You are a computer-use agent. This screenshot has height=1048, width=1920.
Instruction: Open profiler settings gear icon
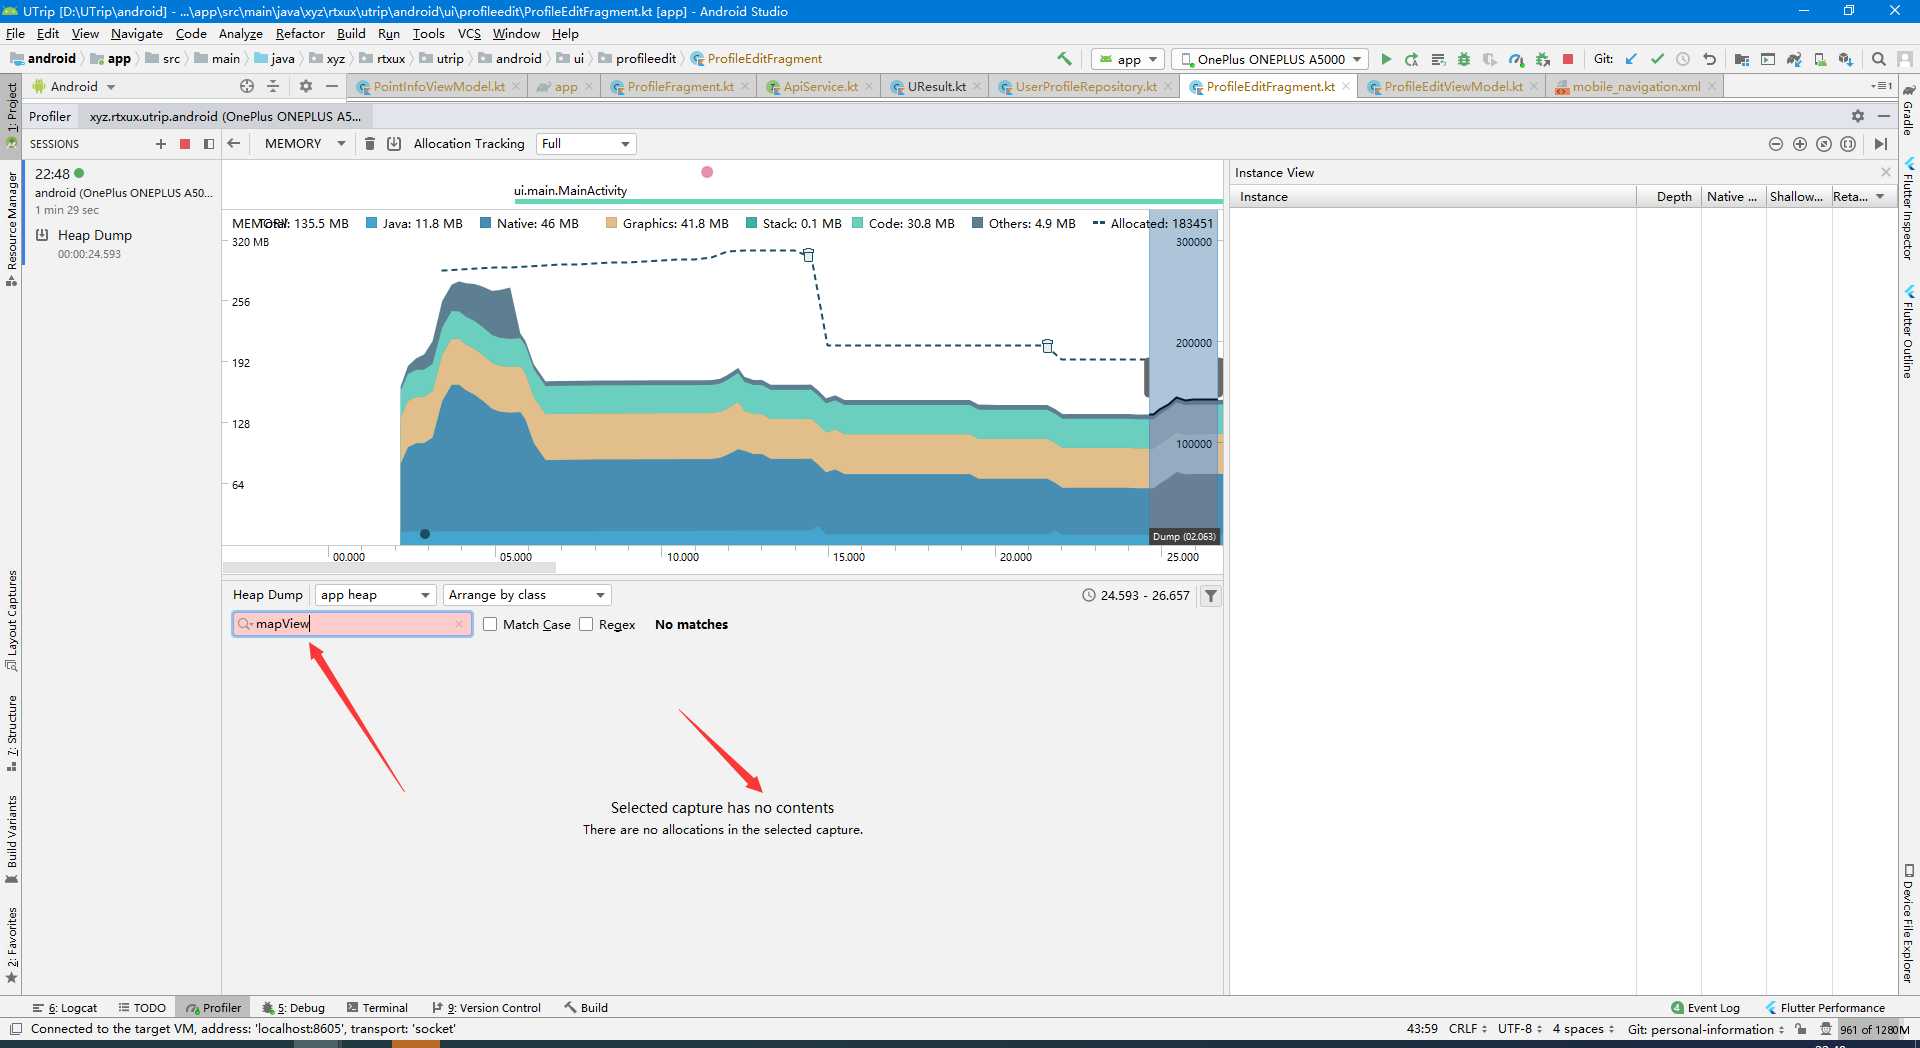pos(1858,116)
